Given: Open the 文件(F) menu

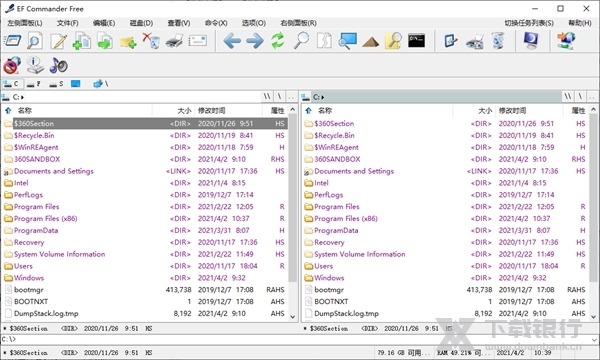Looking at the screenshot, I should coord(68,23).
